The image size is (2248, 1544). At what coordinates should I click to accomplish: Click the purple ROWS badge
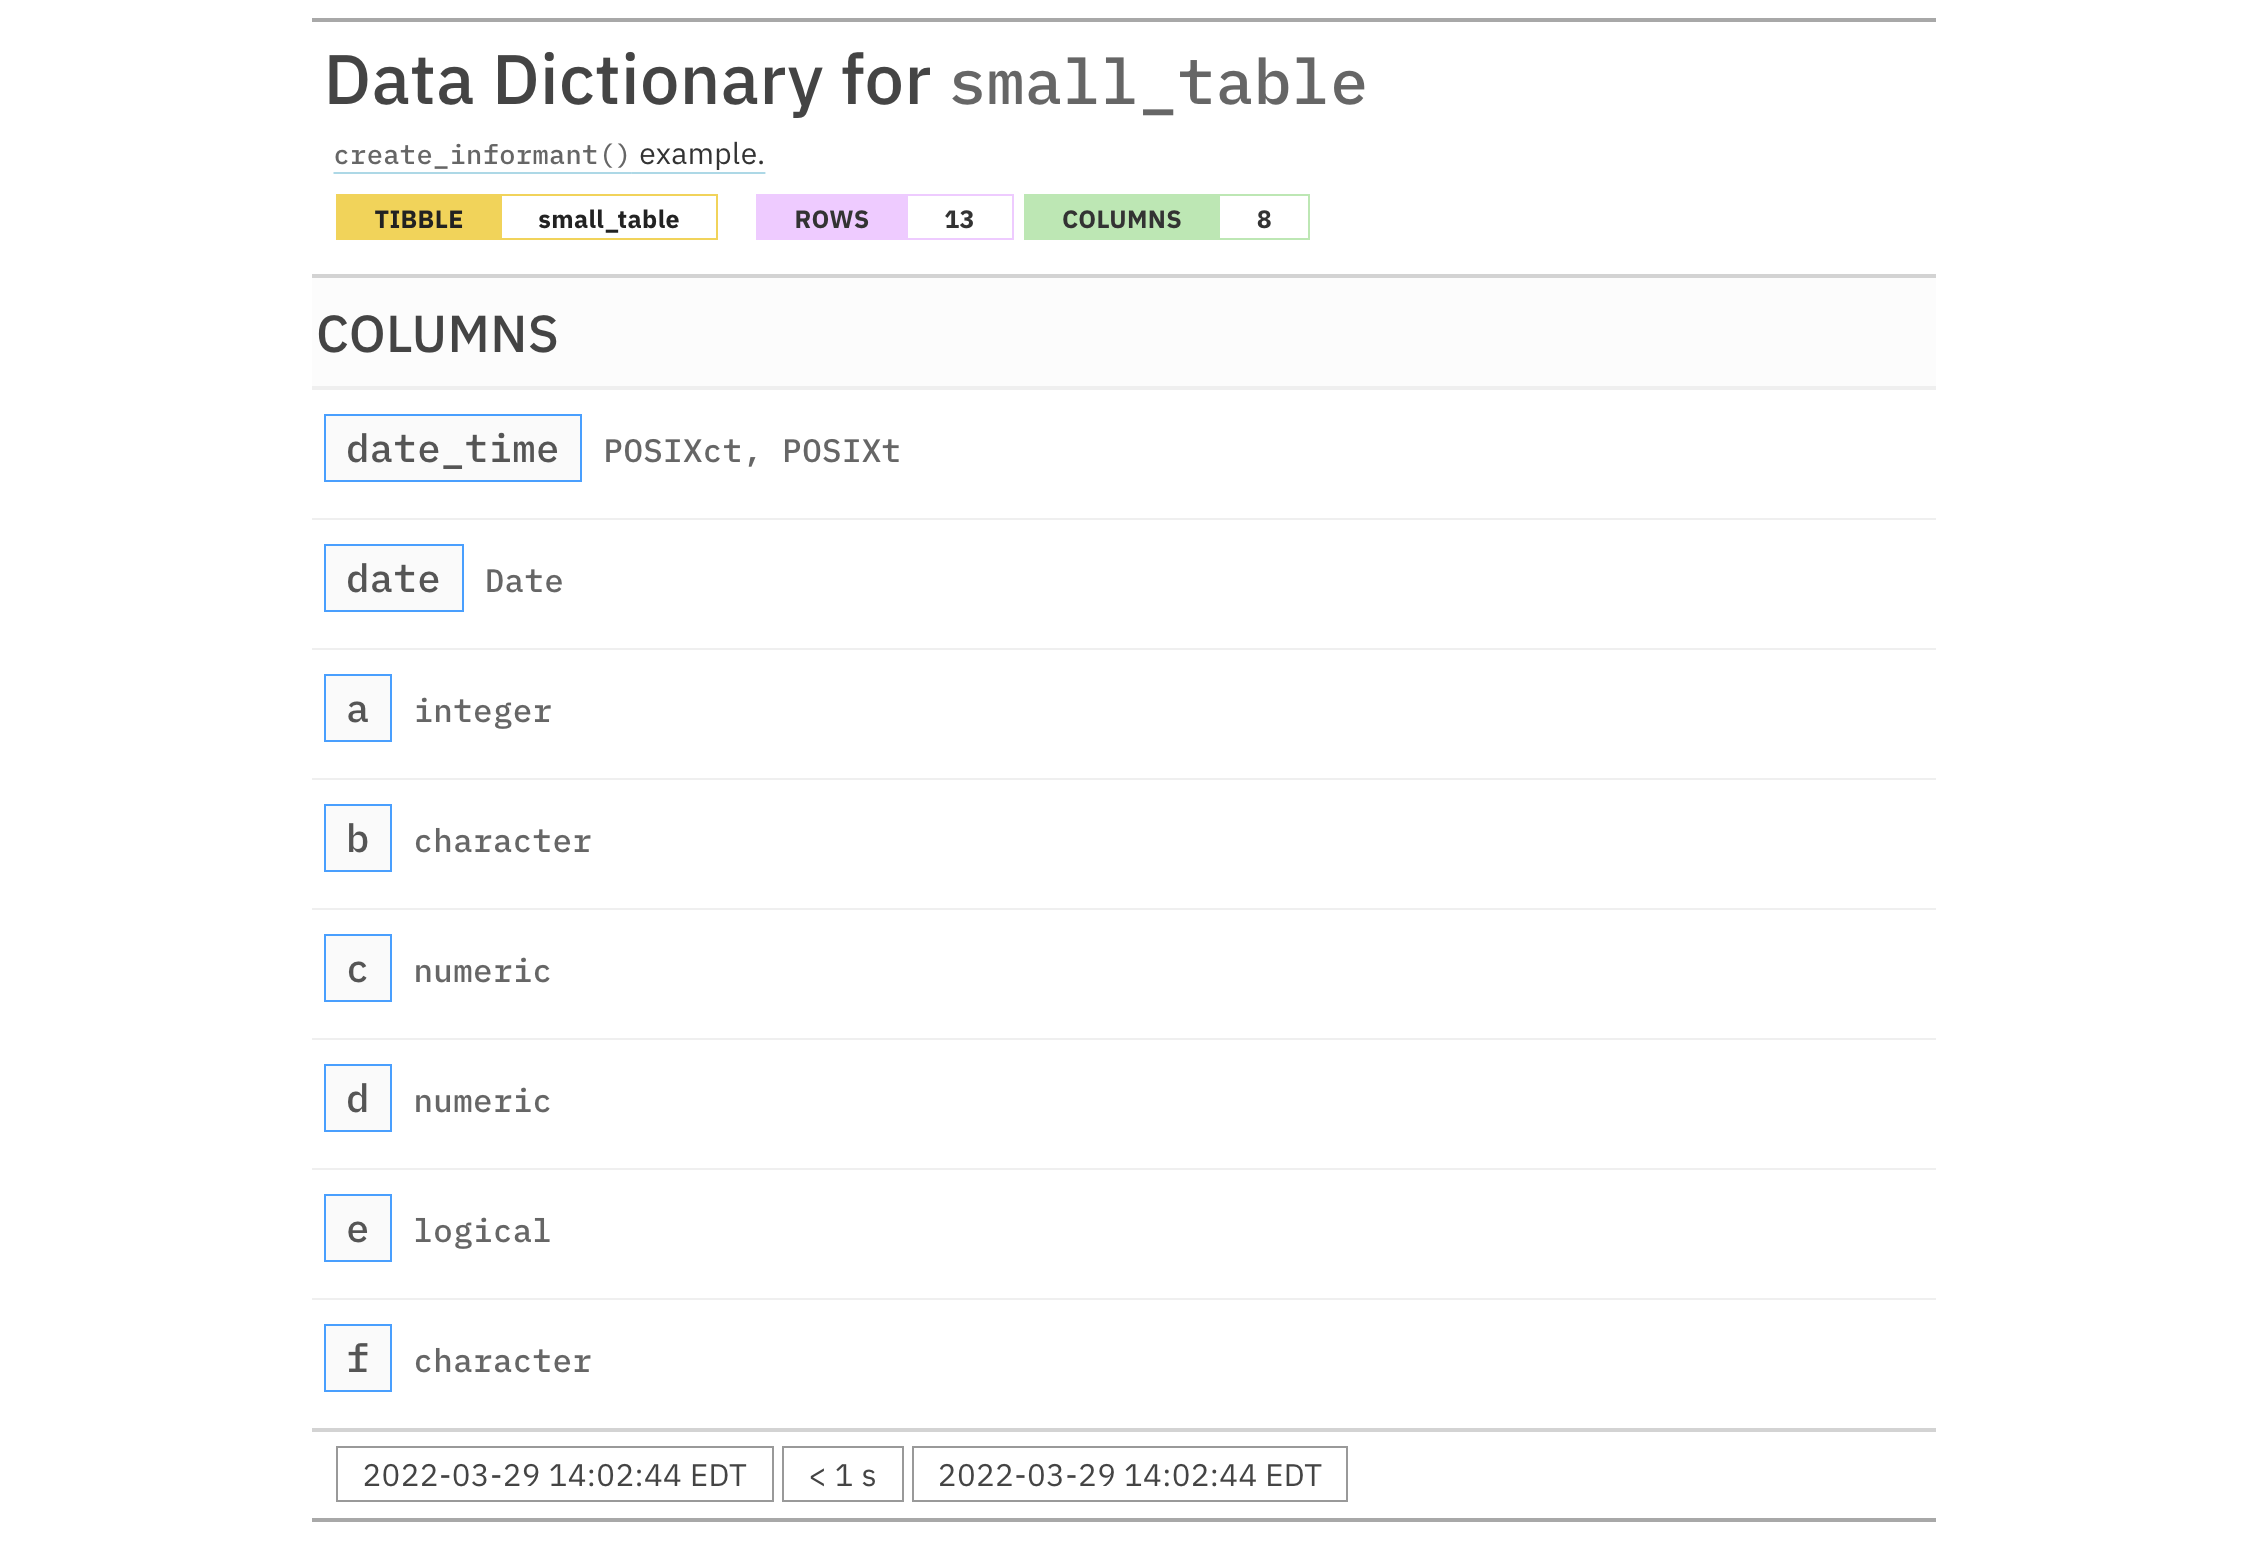(x=831, y=218)
